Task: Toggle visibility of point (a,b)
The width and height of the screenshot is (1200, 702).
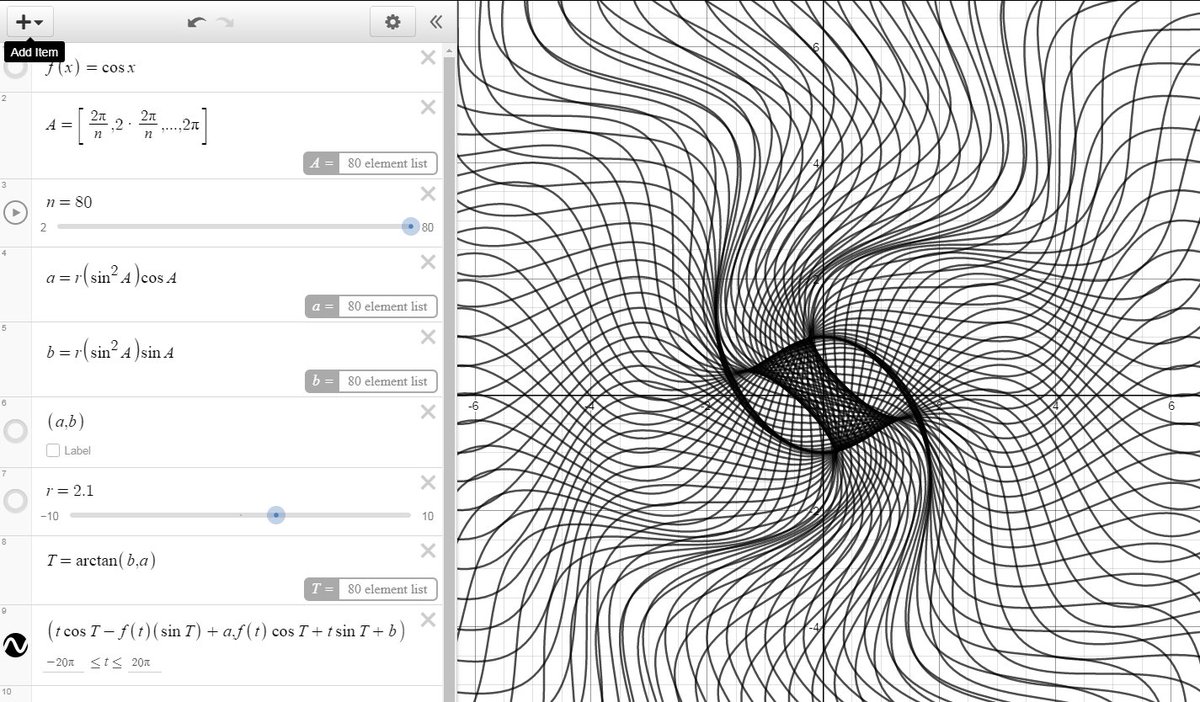Action: pos(16,431)
